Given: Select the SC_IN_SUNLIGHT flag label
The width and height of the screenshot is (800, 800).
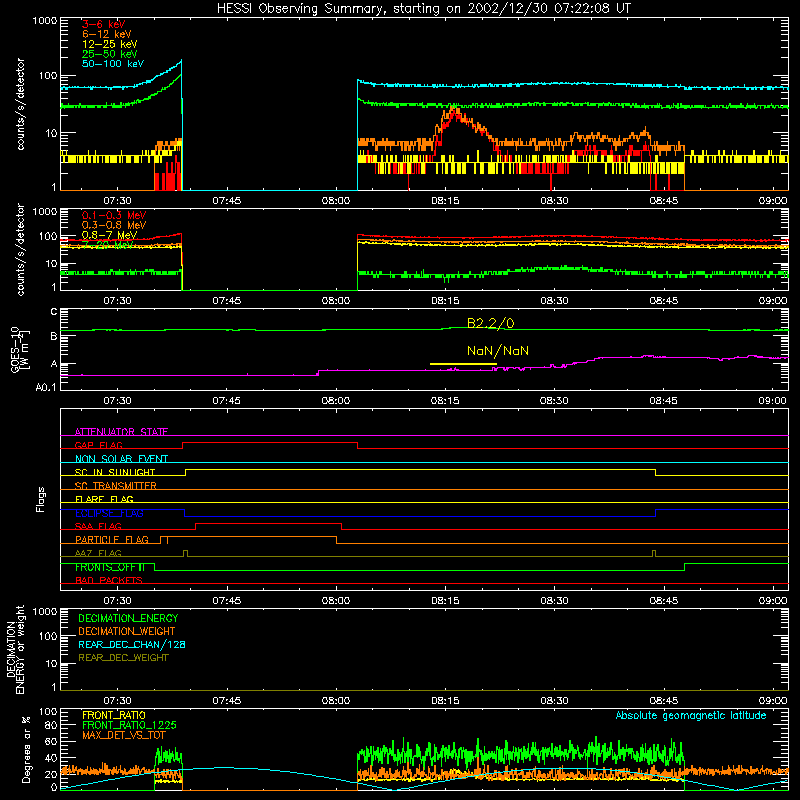Looking at the screenshot, I should (115, 472).
